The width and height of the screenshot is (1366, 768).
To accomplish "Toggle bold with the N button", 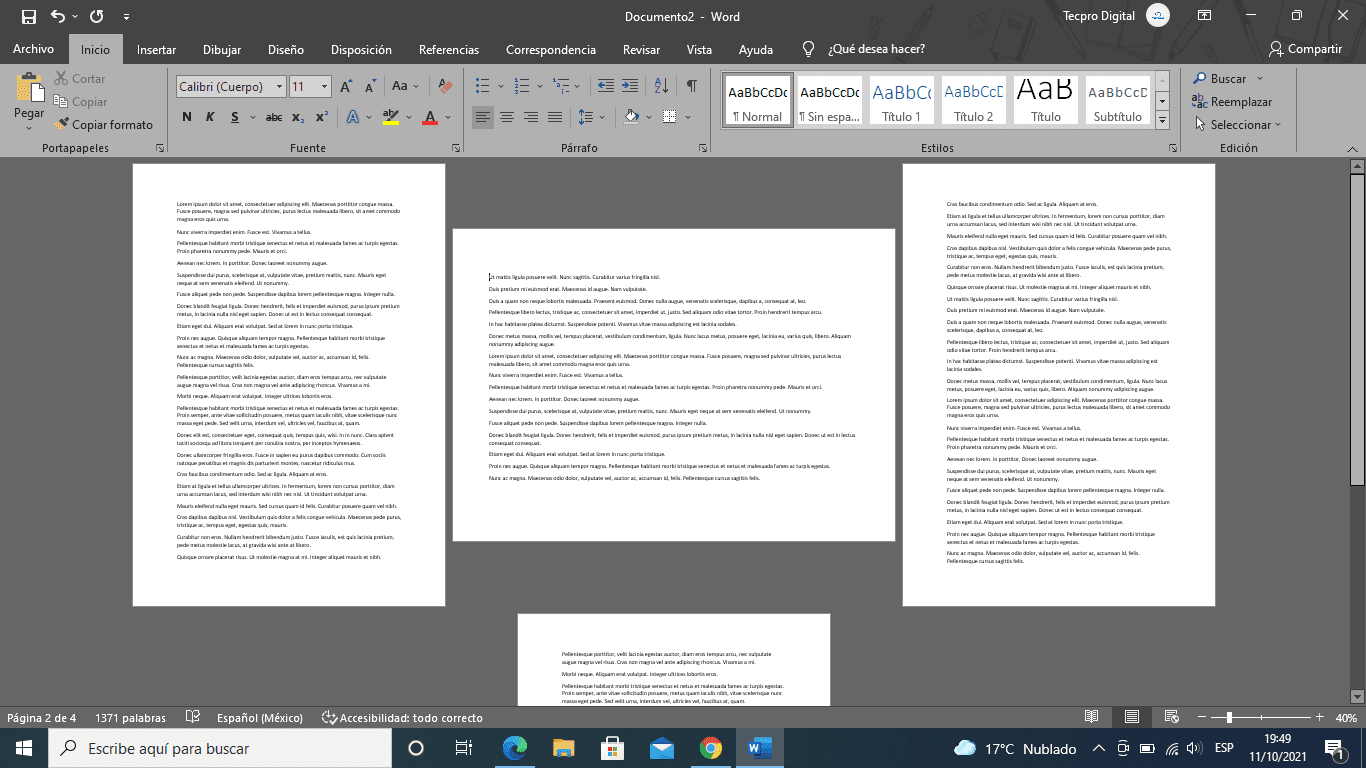I will [187, 117].
